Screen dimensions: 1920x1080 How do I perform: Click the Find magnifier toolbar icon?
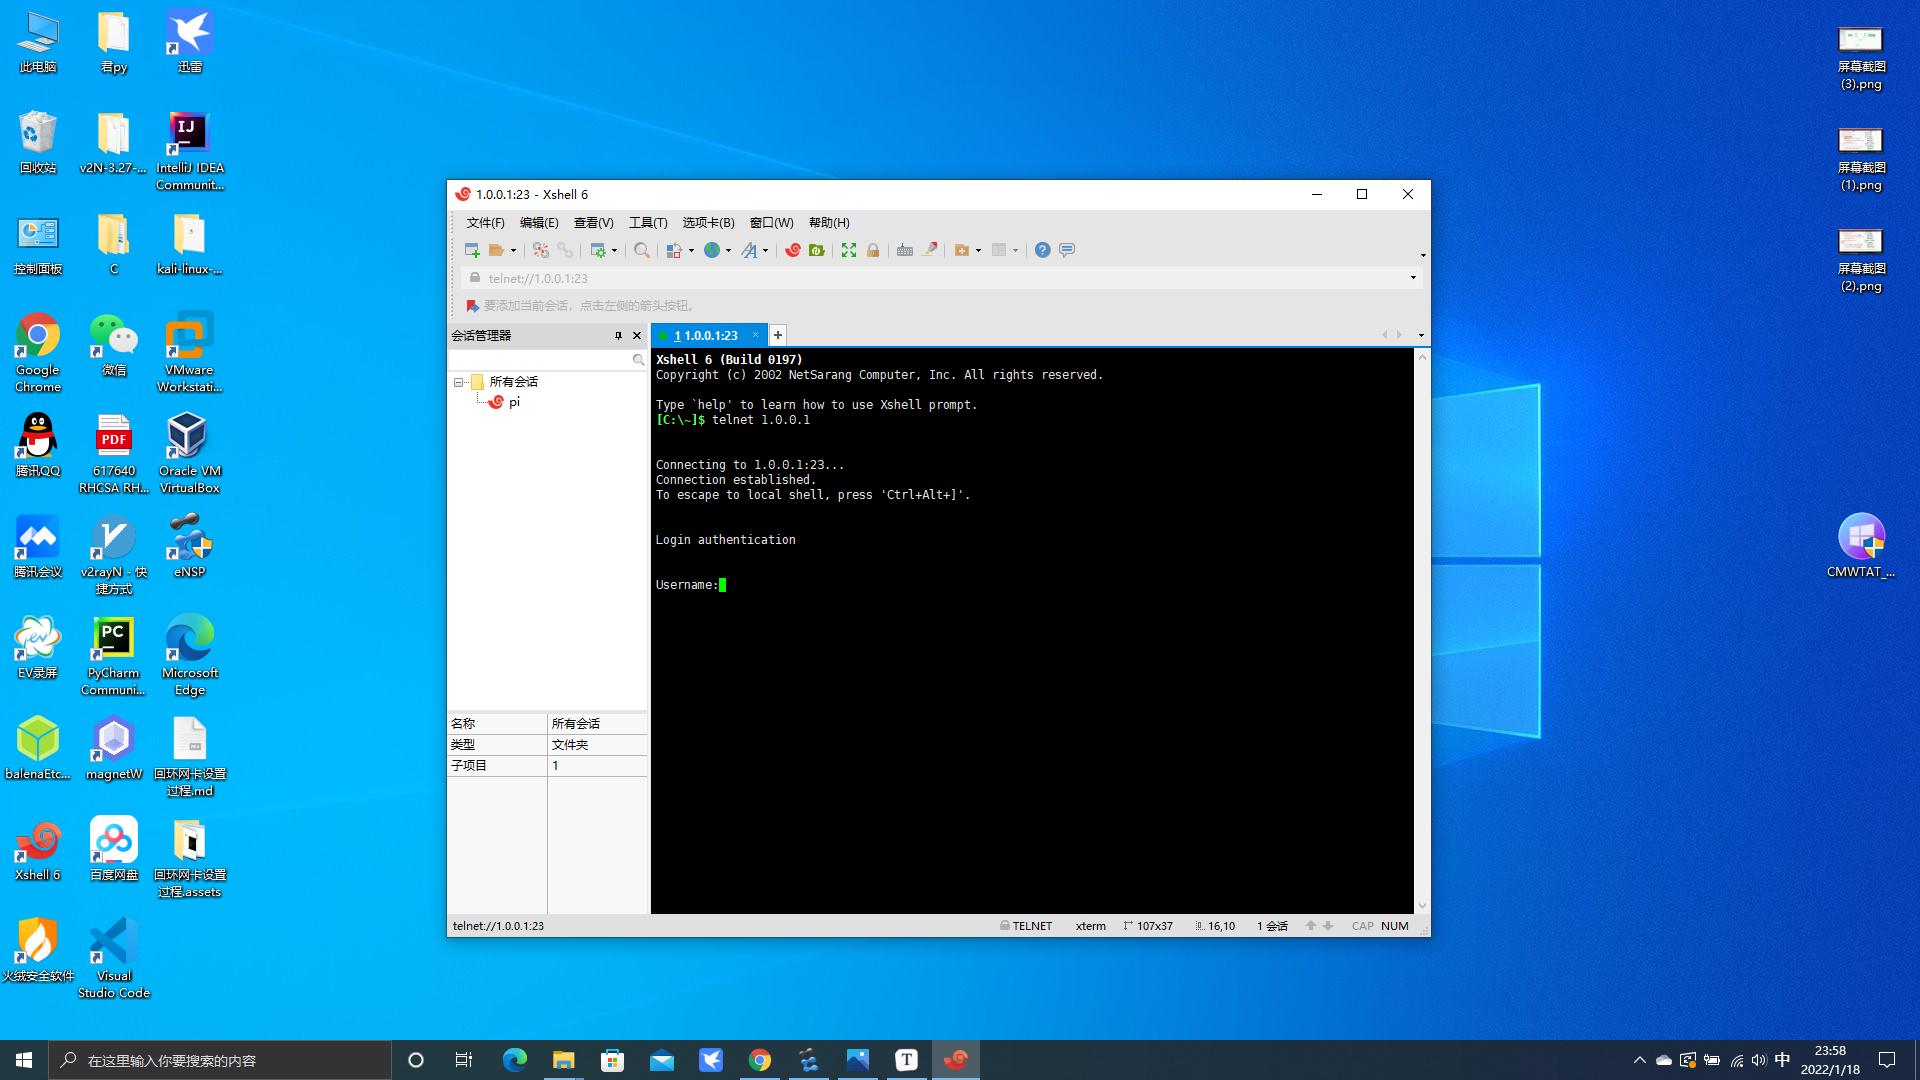(x=642, y=250)
